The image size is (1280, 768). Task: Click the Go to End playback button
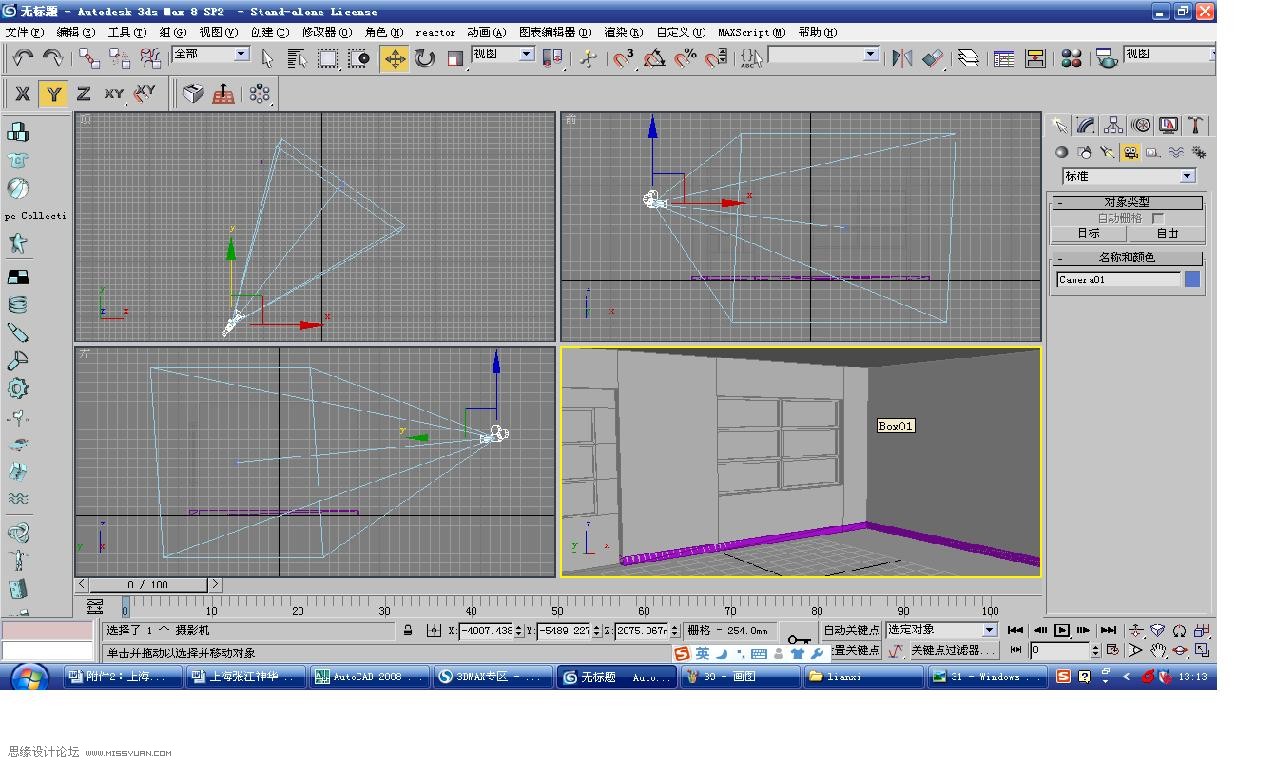tap(1108, 630)
